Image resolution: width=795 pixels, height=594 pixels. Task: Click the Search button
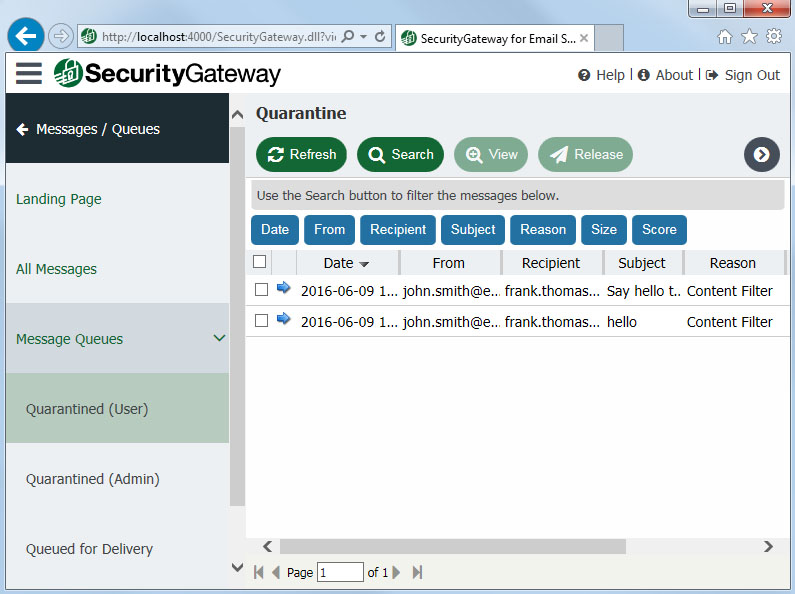coord(401,155)
